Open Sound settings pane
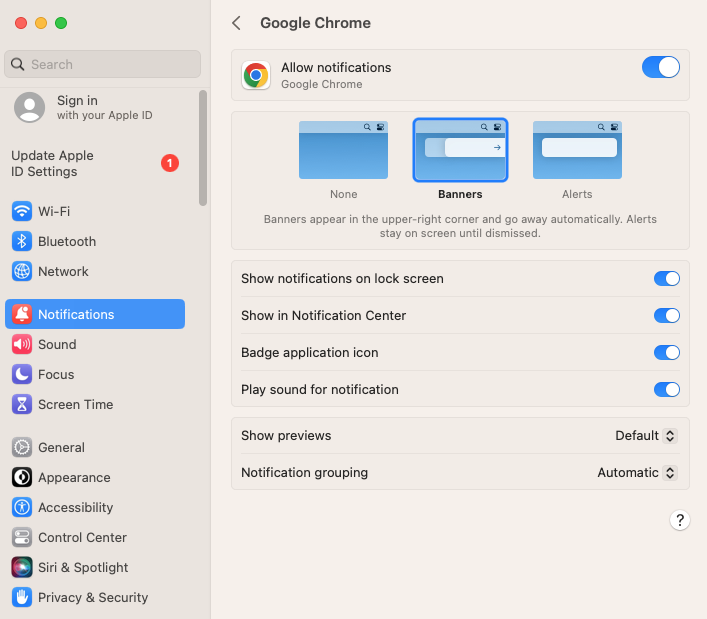 (x=95, y=344)
